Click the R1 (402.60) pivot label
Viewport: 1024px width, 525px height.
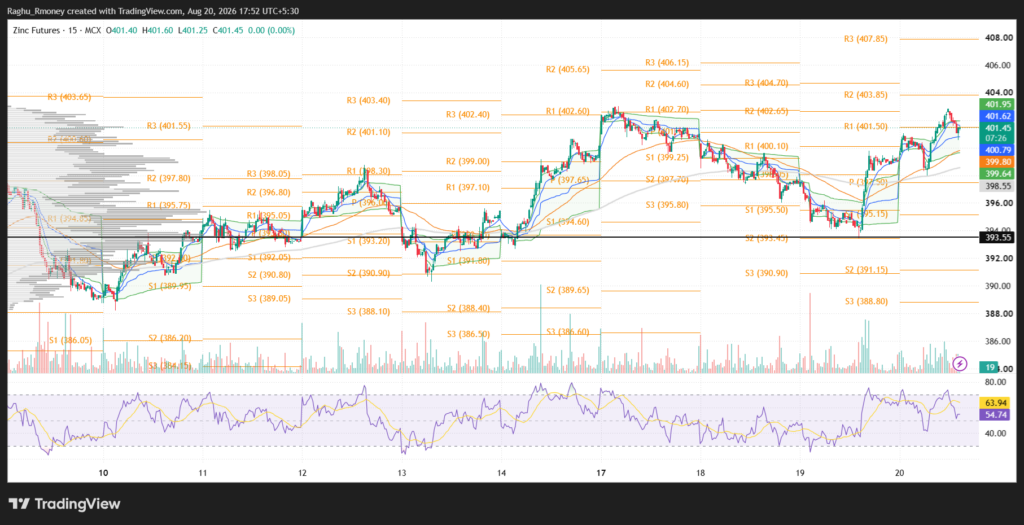568,111
